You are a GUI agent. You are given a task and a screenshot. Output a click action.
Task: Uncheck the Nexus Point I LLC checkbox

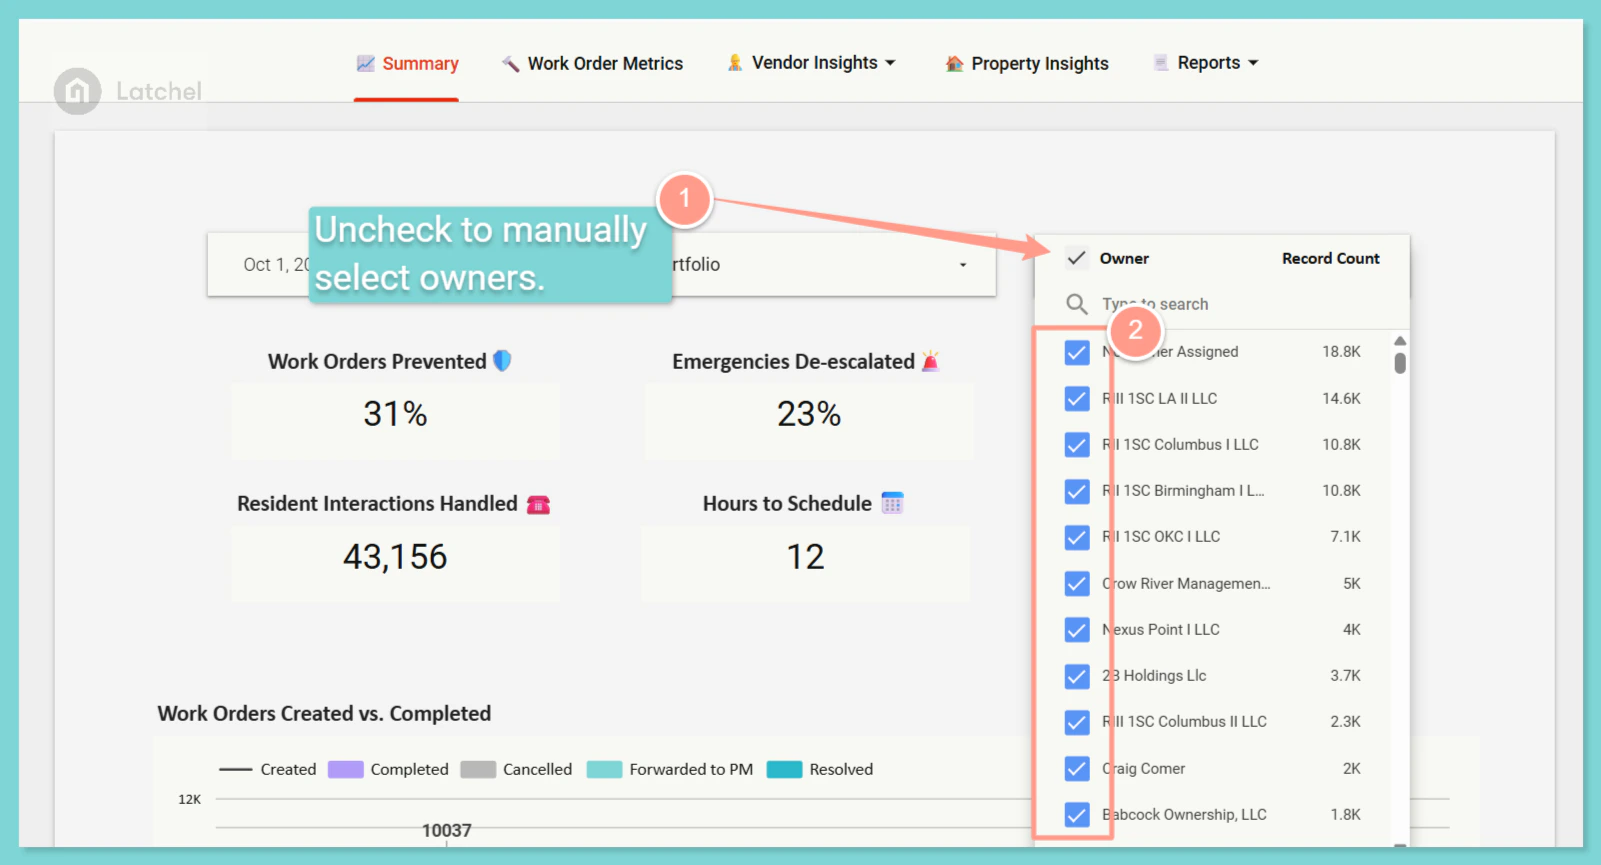[1077, 629]
